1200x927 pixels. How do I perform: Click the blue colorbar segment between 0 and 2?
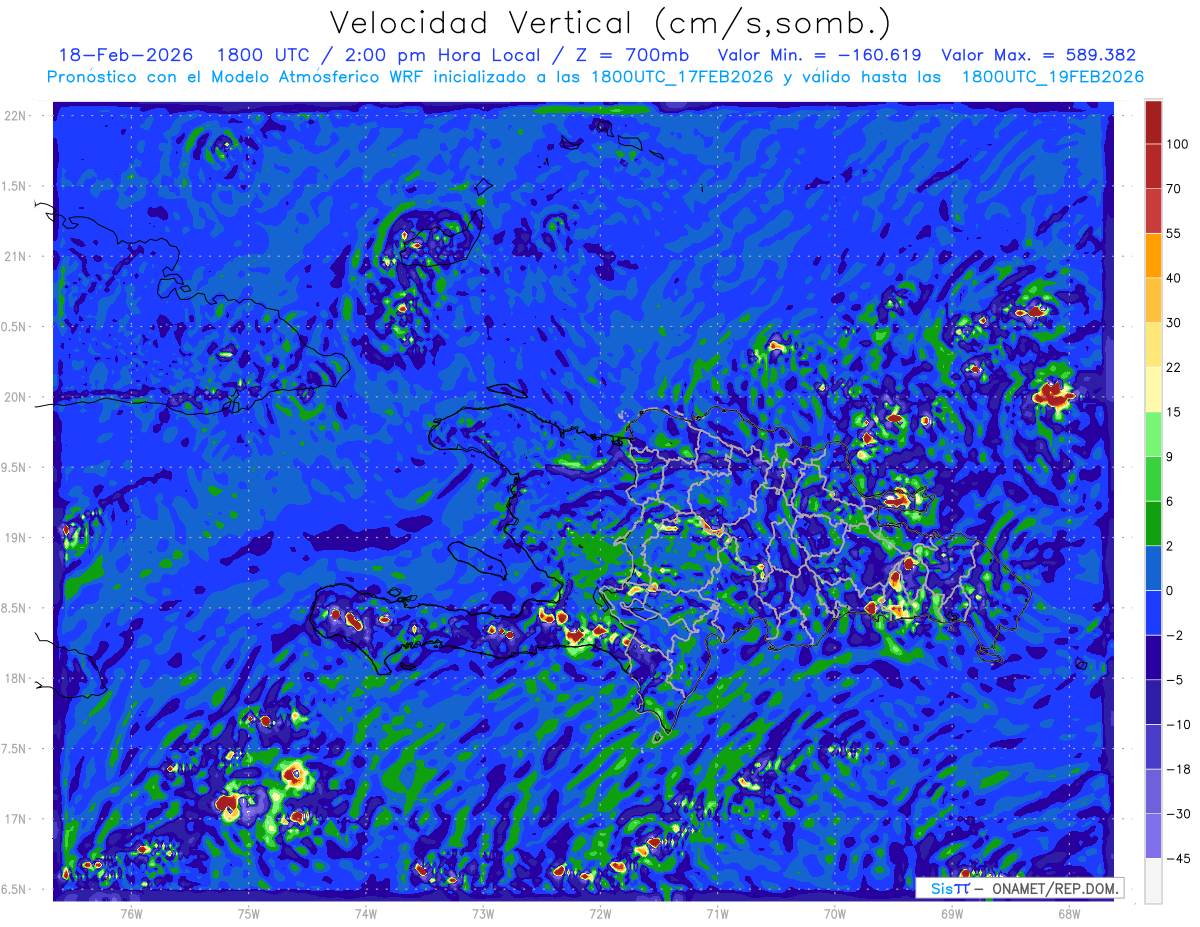[1153, 568]
